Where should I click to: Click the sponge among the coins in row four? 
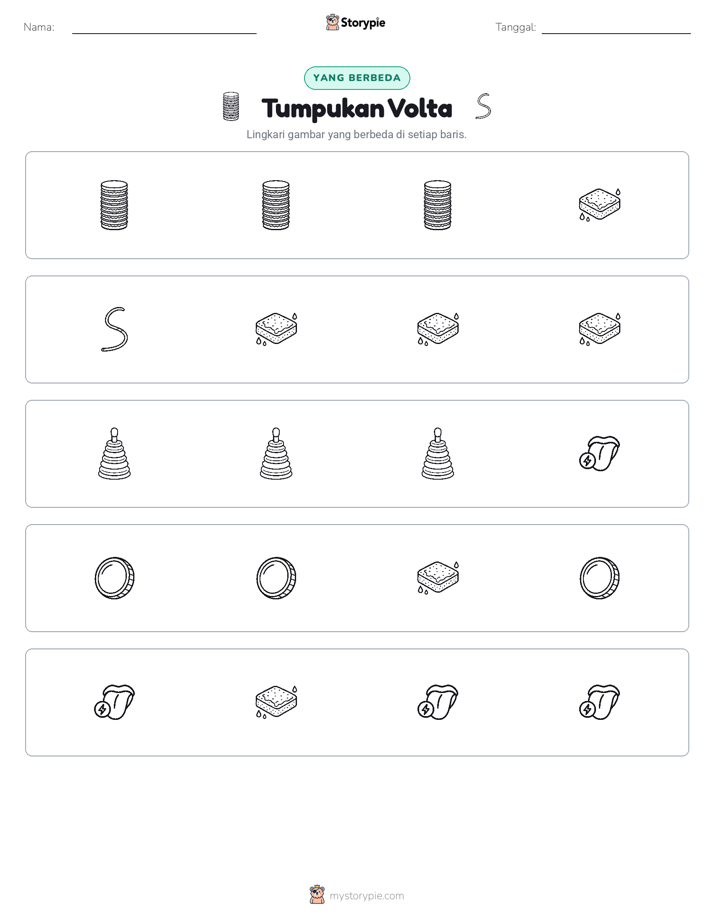[x=438, y=578]
